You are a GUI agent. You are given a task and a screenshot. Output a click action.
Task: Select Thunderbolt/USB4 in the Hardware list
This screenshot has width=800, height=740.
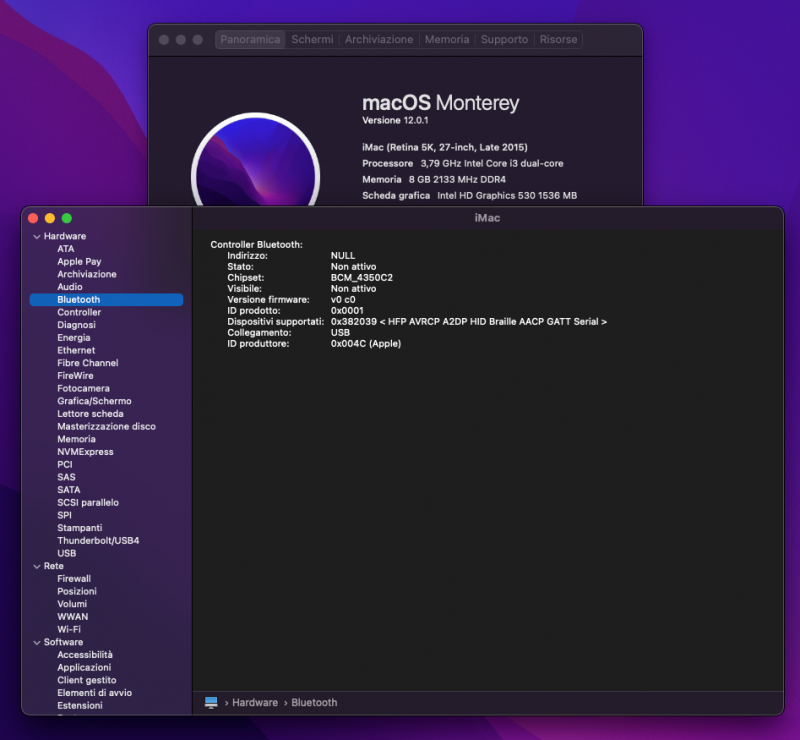pos(98,541)
